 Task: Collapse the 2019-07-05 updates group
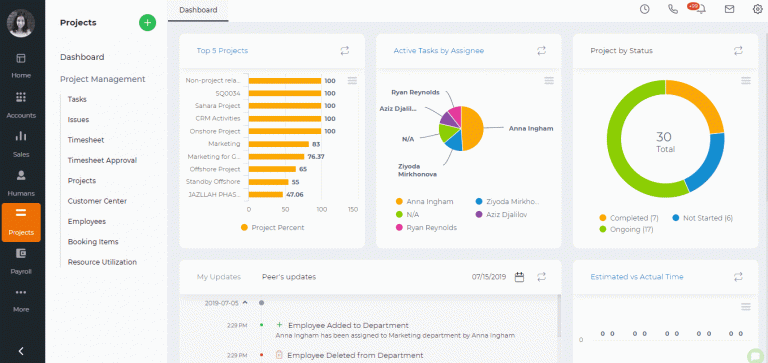tap(245, 303)
